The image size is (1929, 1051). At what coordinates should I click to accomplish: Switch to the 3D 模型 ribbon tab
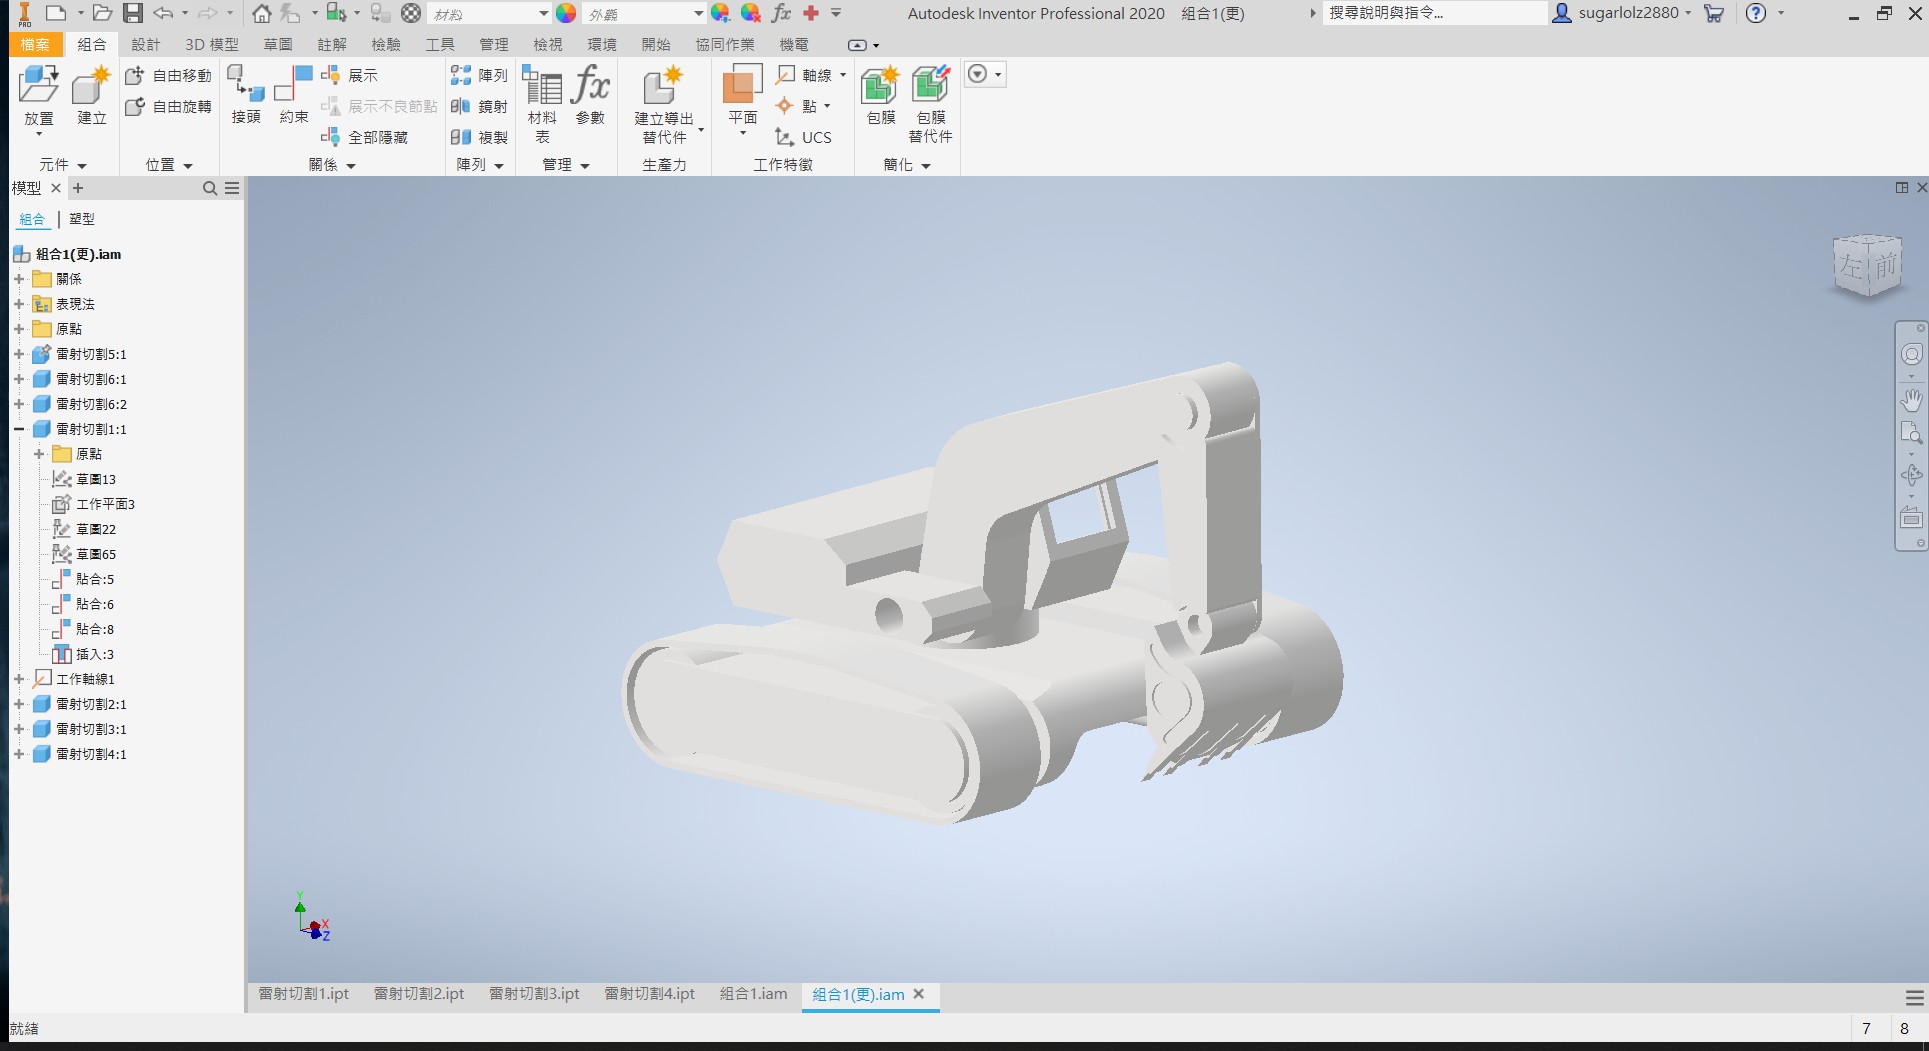[x=212, y=45]
